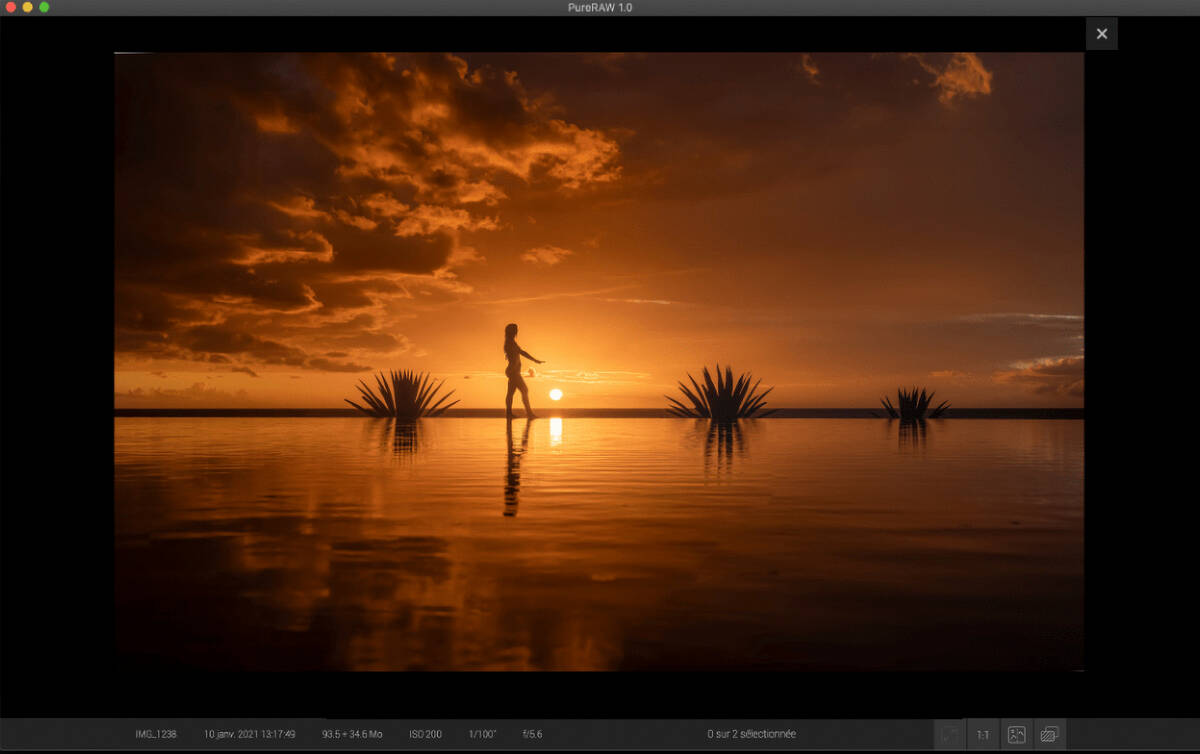Click the 93.5 + 34.6 Mo file size
Image resolution: width=1200 pixels, height=754 pixels.
point(352,734)
